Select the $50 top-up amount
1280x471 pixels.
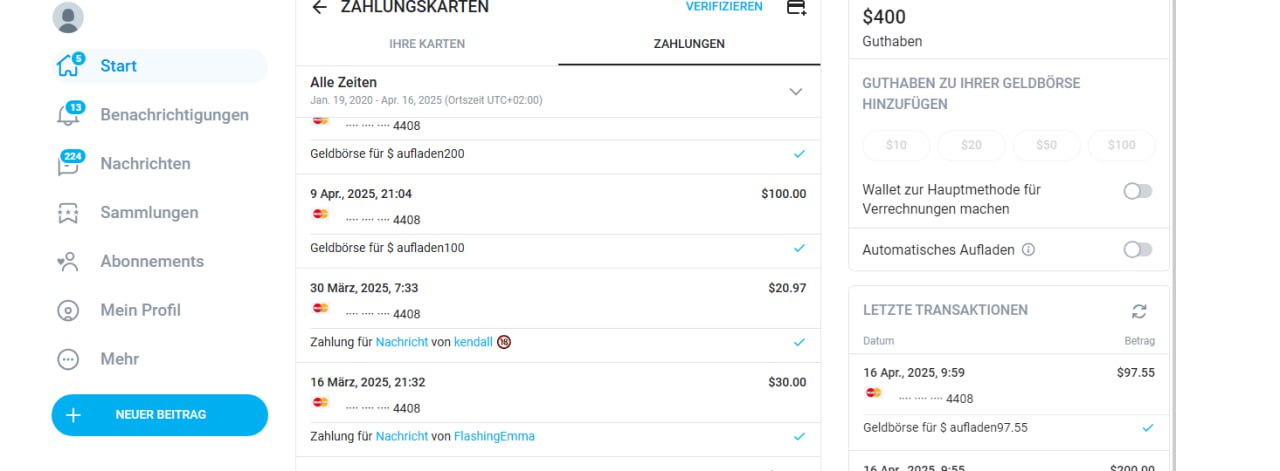(x=1046, y=145)
